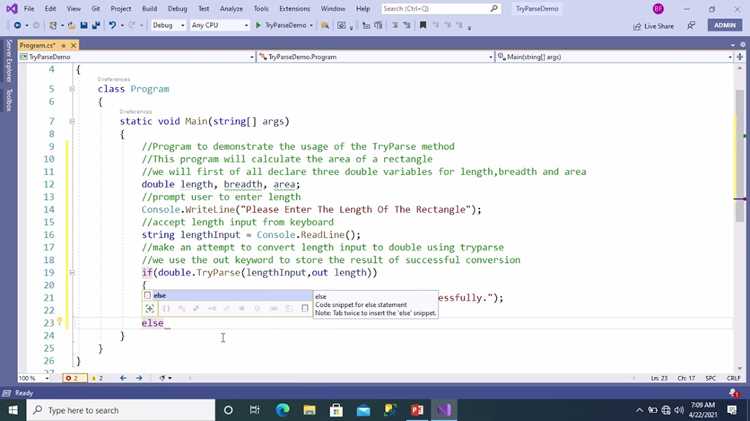
Task: Collapse the if statement region on line 19
Action: pyautogui.click(x=72, y=273)
